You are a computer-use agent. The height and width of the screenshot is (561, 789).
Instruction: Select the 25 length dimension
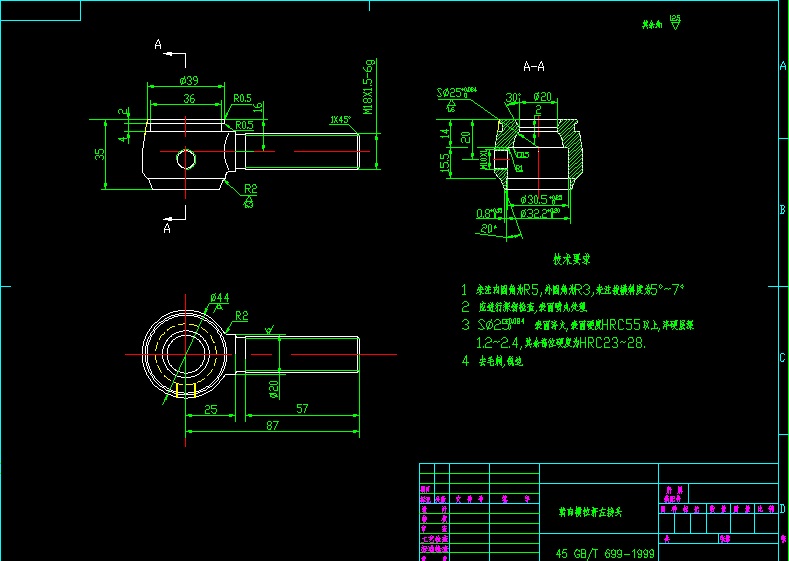click(x=210, y=410)
